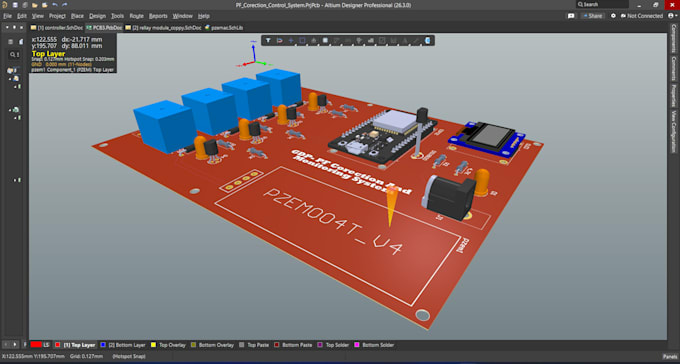Switch to the pzemac.SchLib tab
The image size is (680, 364).
point(224,27)
